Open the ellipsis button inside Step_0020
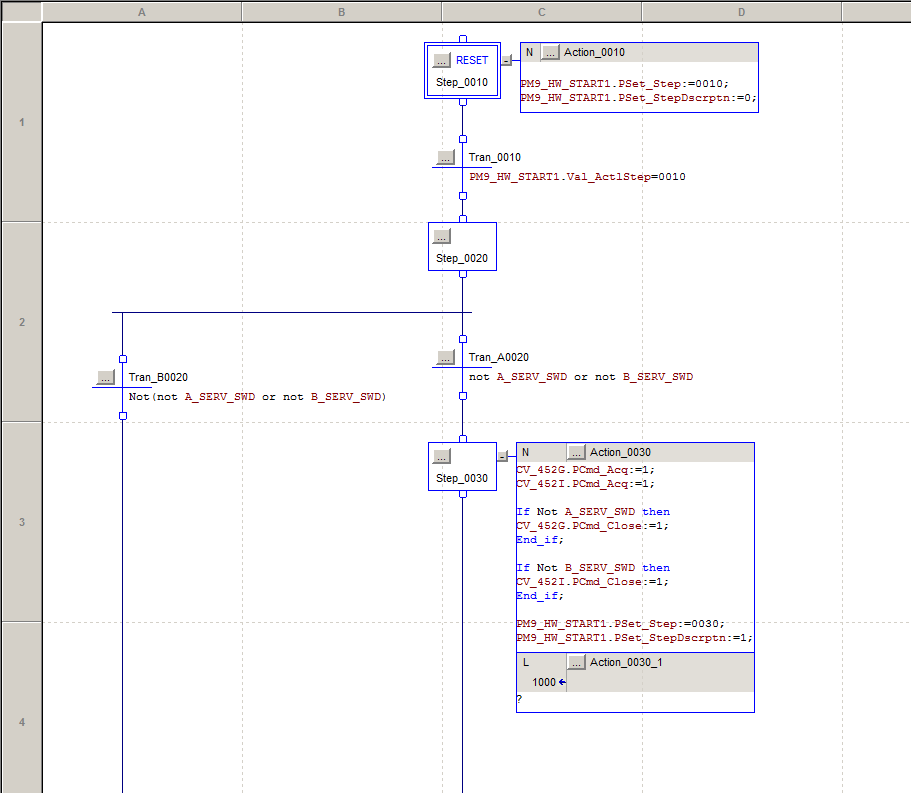The width and height of the screenshot is (911, 793). pyautogui.click(x=442, y=236)
